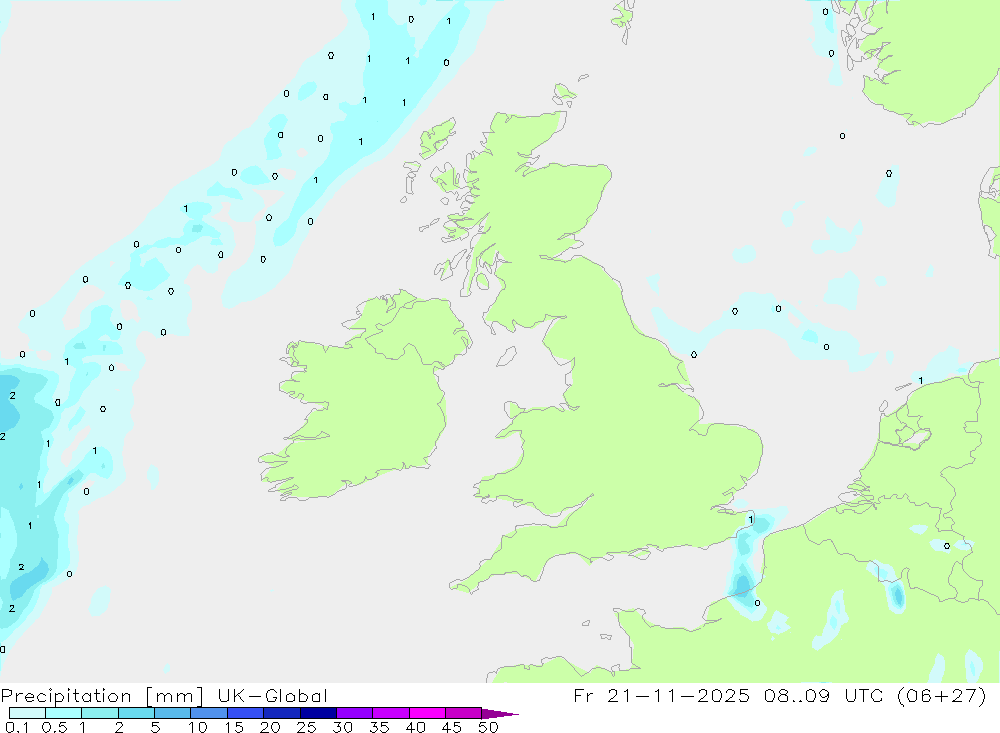Click the arrow tip above 50 on legend

click(x=500, y=714)
